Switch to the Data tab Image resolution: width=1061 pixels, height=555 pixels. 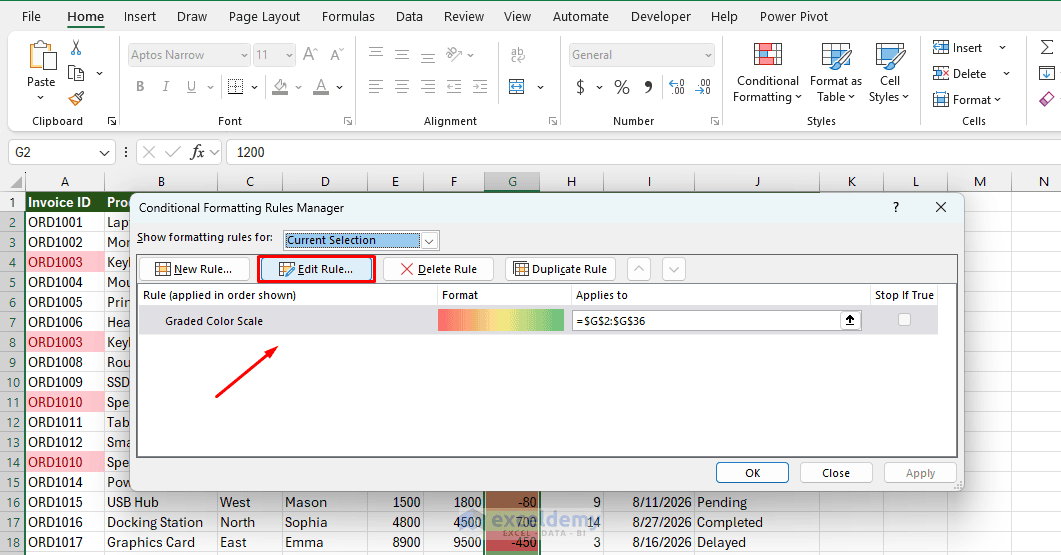click(x=409, y=16)
